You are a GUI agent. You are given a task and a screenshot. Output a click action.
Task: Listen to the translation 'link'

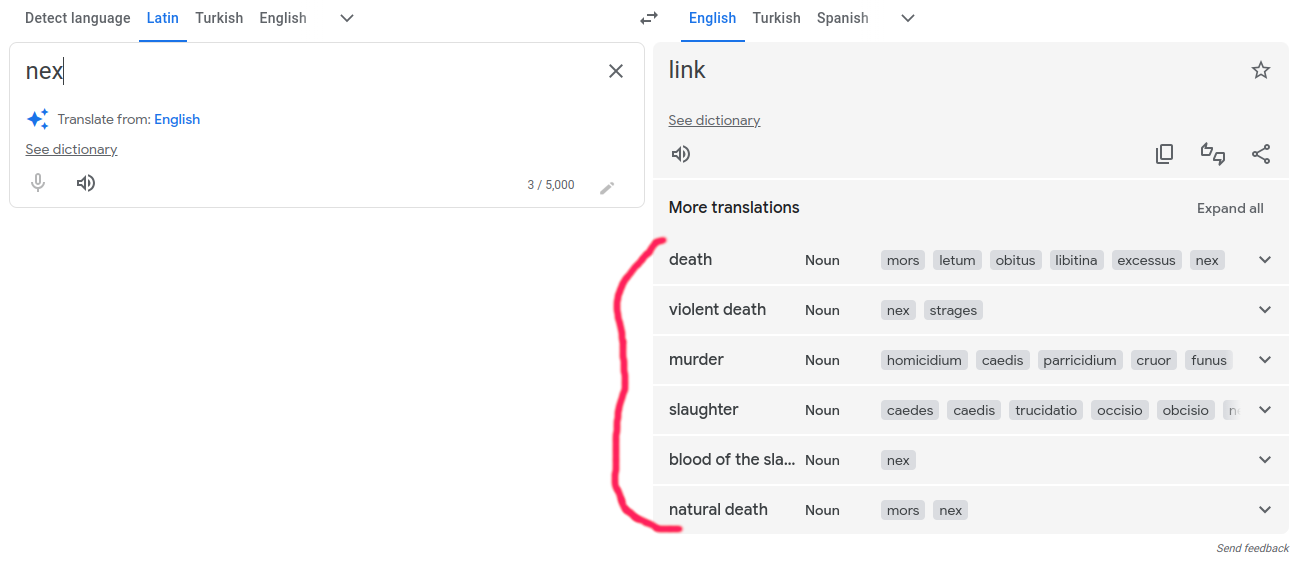point(681,154)
